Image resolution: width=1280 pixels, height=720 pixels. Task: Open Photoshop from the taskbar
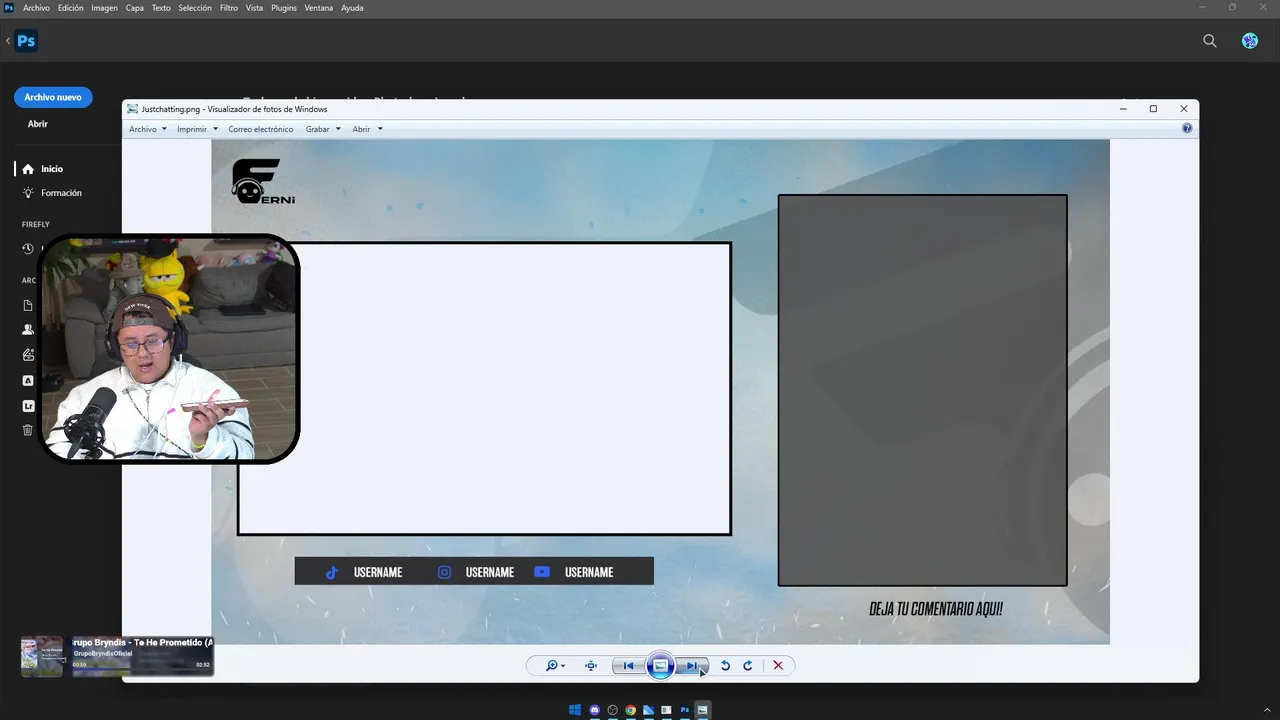tap(685, 710)
